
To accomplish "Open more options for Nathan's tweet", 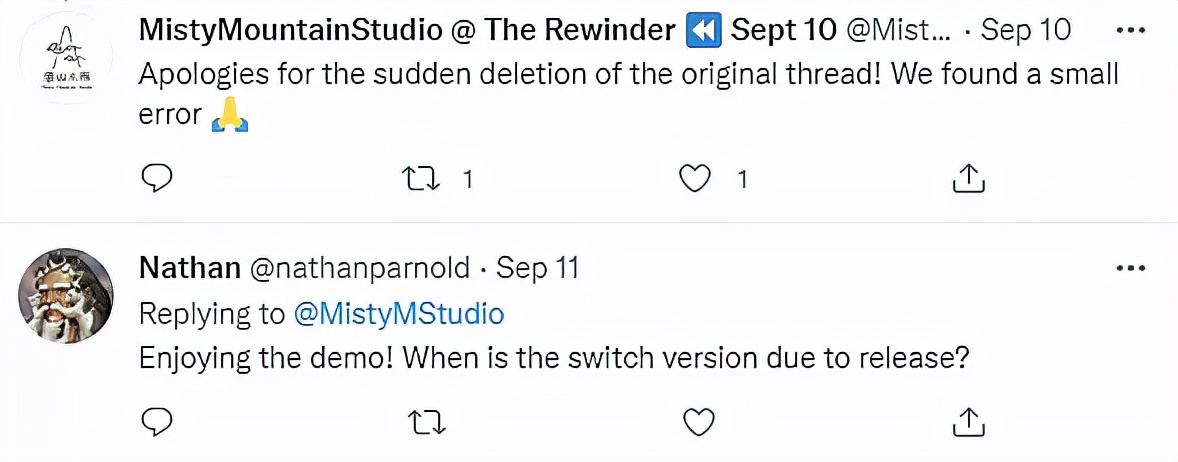I will pos(1130,268).
